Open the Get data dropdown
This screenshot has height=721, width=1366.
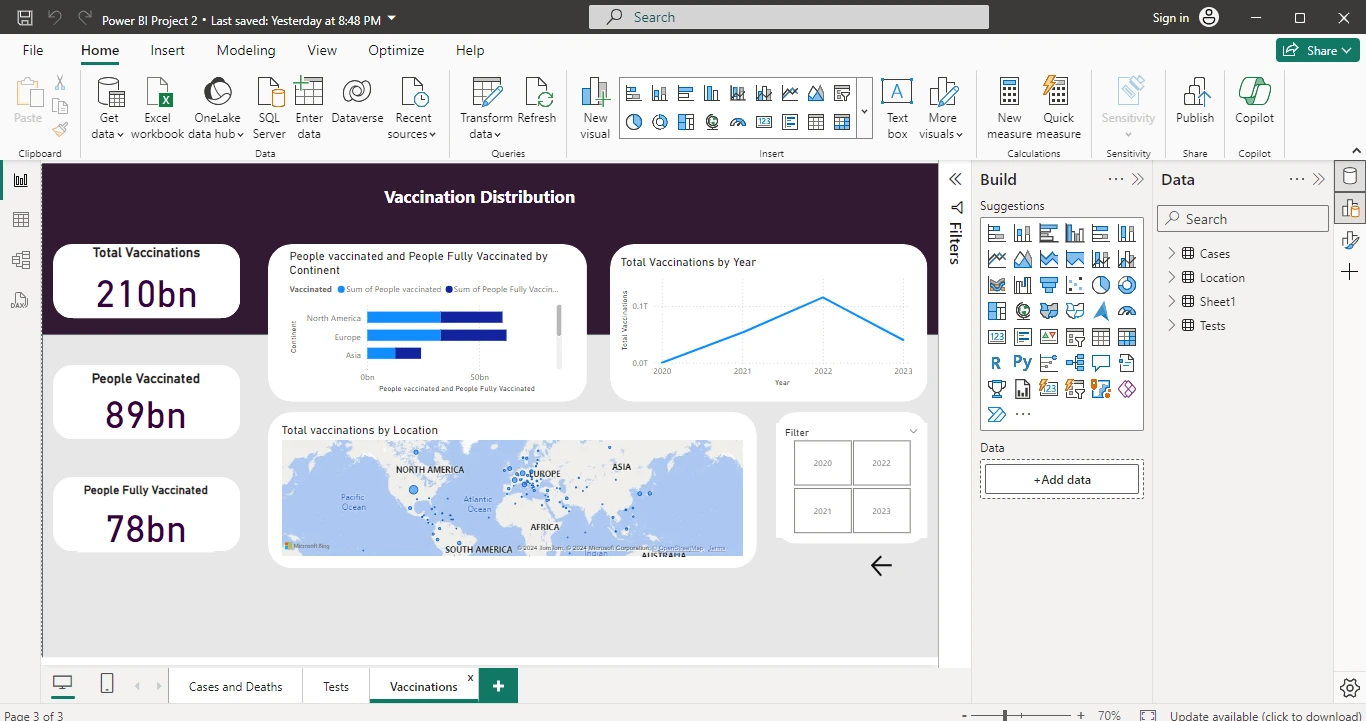tap(108, 108)
